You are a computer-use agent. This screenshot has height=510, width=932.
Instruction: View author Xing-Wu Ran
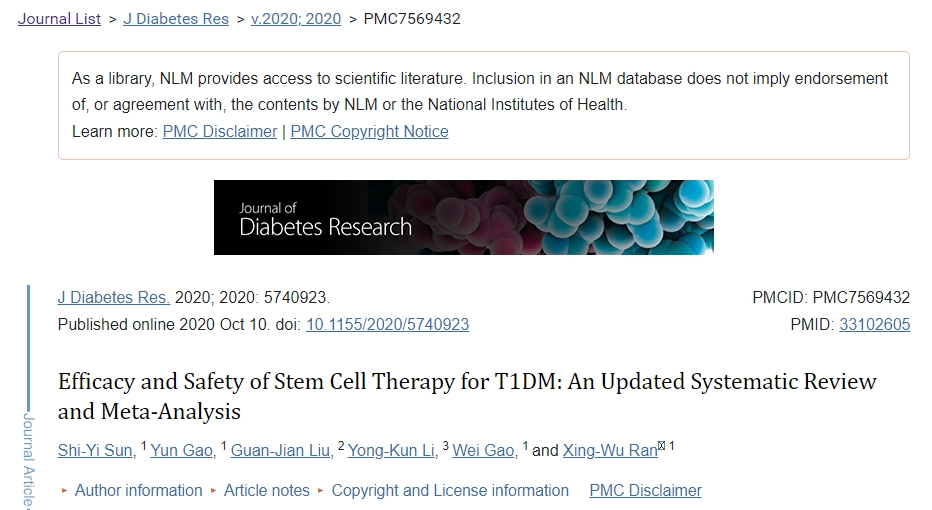pyautogui.click(x=609, y=450)
